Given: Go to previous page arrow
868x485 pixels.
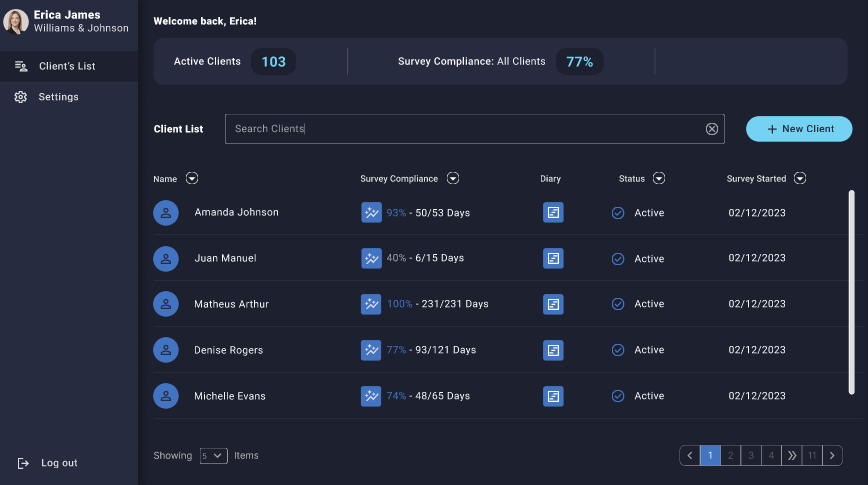Looking at the screenshot, I should (x=690, y=456).
